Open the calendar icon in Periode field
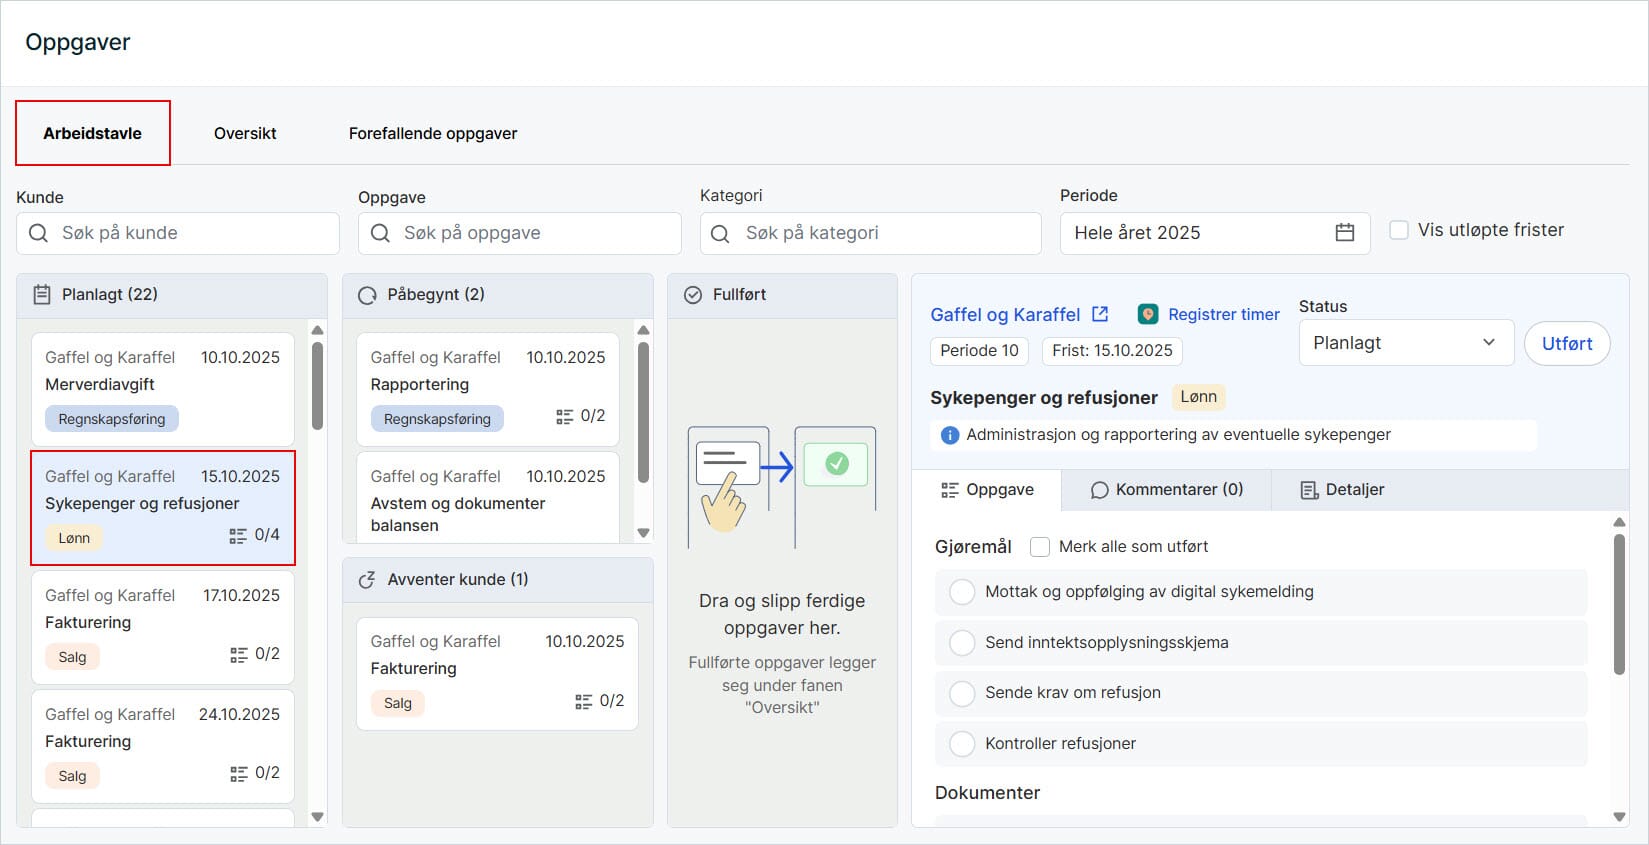1649x845 pixels. 1344,233
